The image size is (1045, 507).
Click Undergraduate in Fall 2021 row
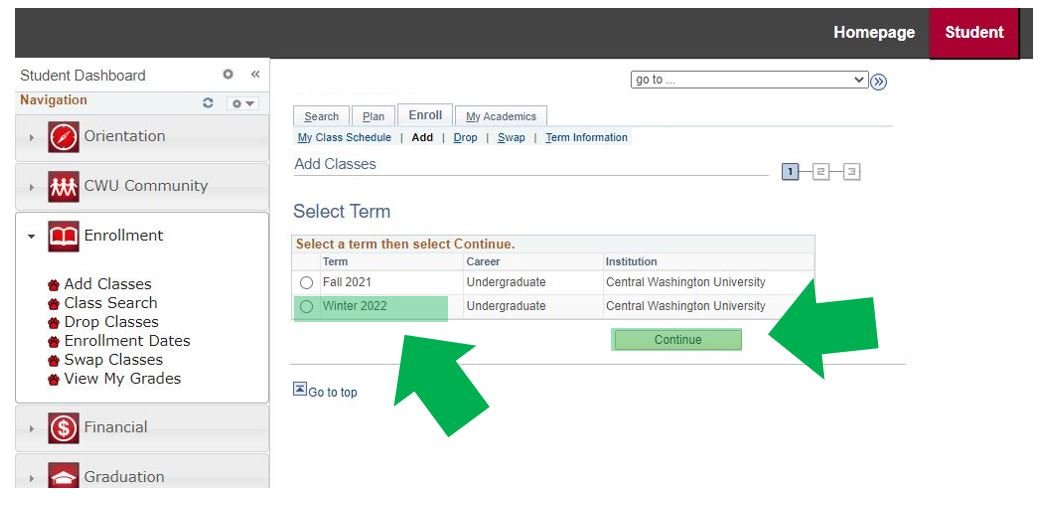506,282
